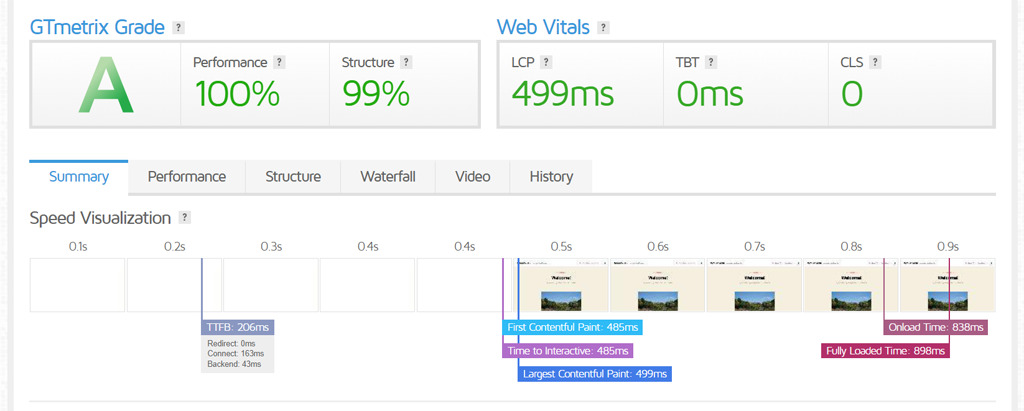View the History tab
The image size is (1024, 411).
[x=551, y=177]
